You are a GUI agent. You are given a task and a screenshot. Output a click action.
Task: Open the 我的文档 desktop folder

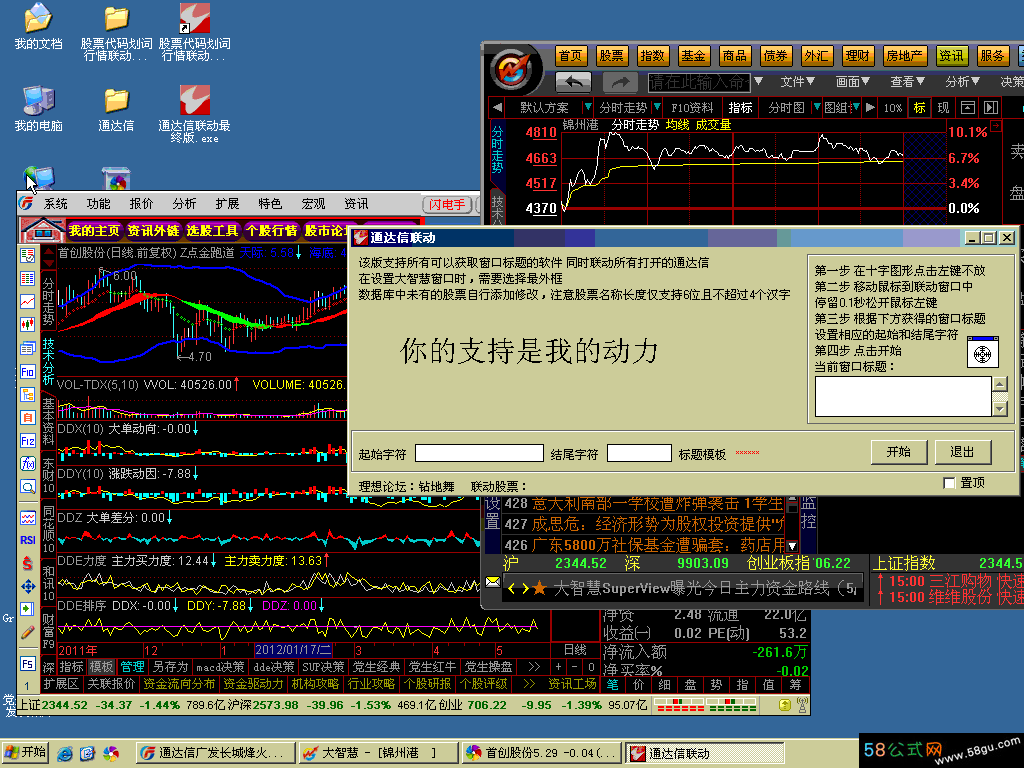point(38,26)
